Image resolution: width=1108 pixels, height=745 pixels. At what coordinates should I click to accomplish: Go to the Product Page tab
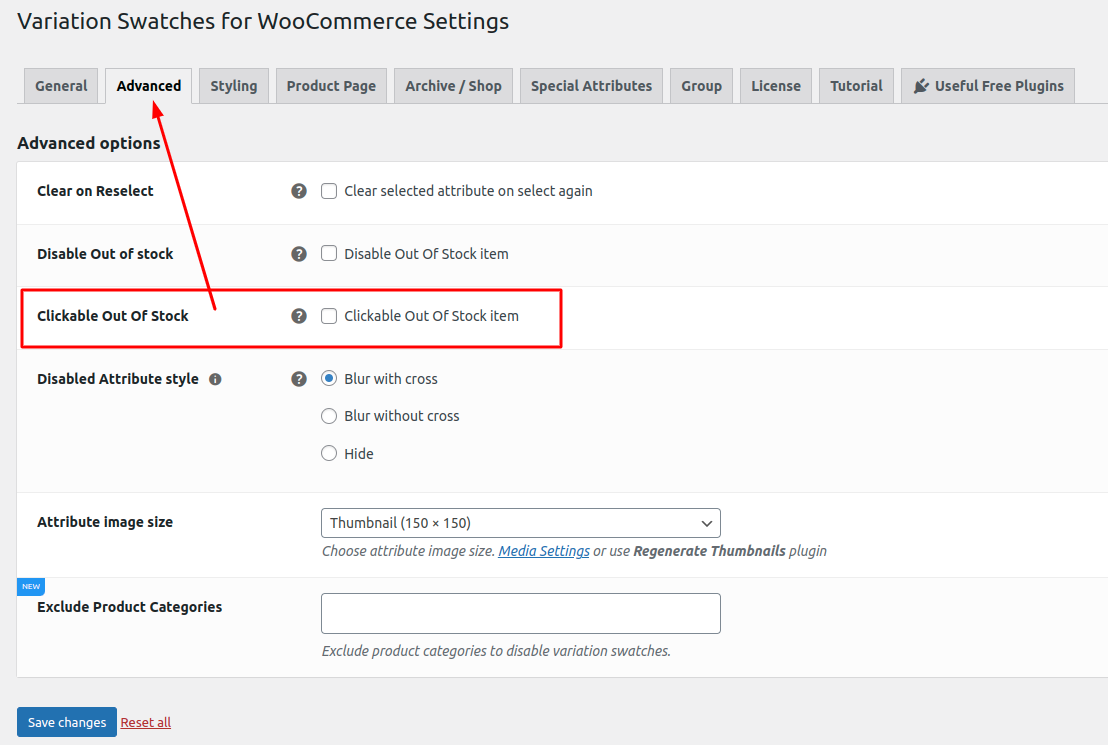pos(331,86)
